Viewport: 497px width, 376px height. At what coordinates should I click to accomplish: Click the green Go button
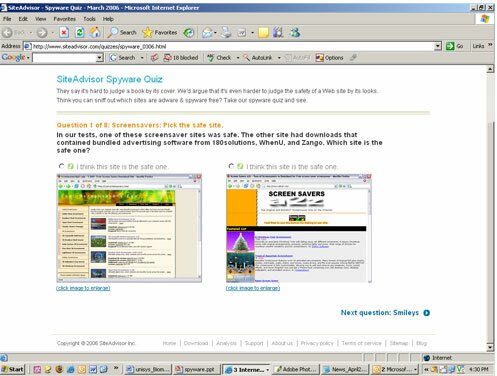point(455,46)
